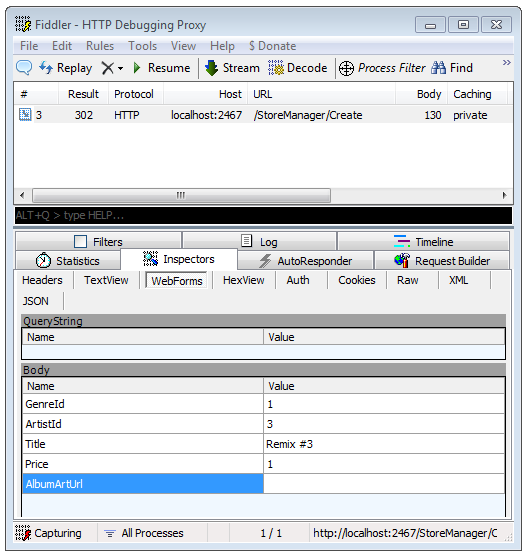Screen dimensions: 526x554
Task: Sort sessions by Result column header
Action: (83, 94)
